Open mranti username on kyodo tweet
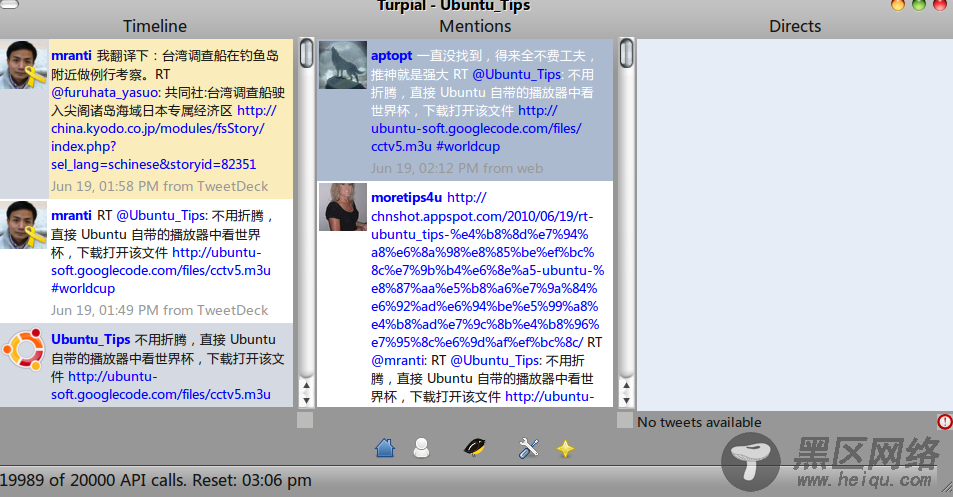Image resolution: width=953 pixels, height=497 pixels. pyautogui.click(x=71, y=55)
